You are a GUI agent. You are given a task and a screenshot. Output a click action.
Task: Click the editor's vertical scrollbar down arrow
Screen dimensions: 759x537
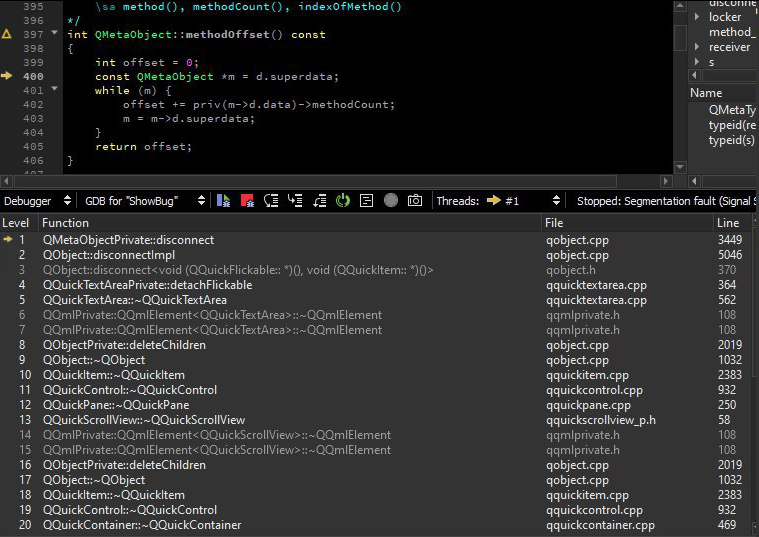681,165
